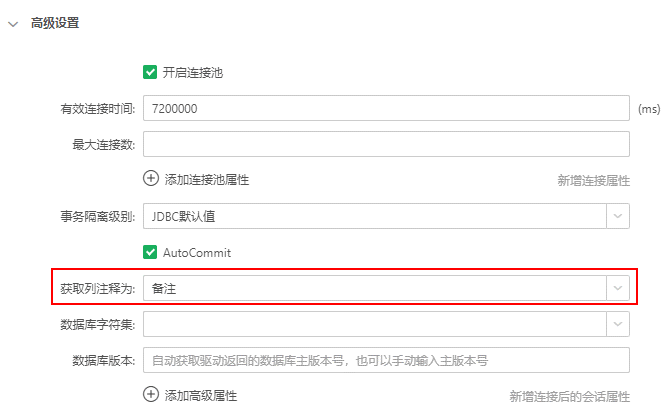The height and width of the screenshot is (411, 670).
Task: Click the AutoCommit label text
Action: 197,253
